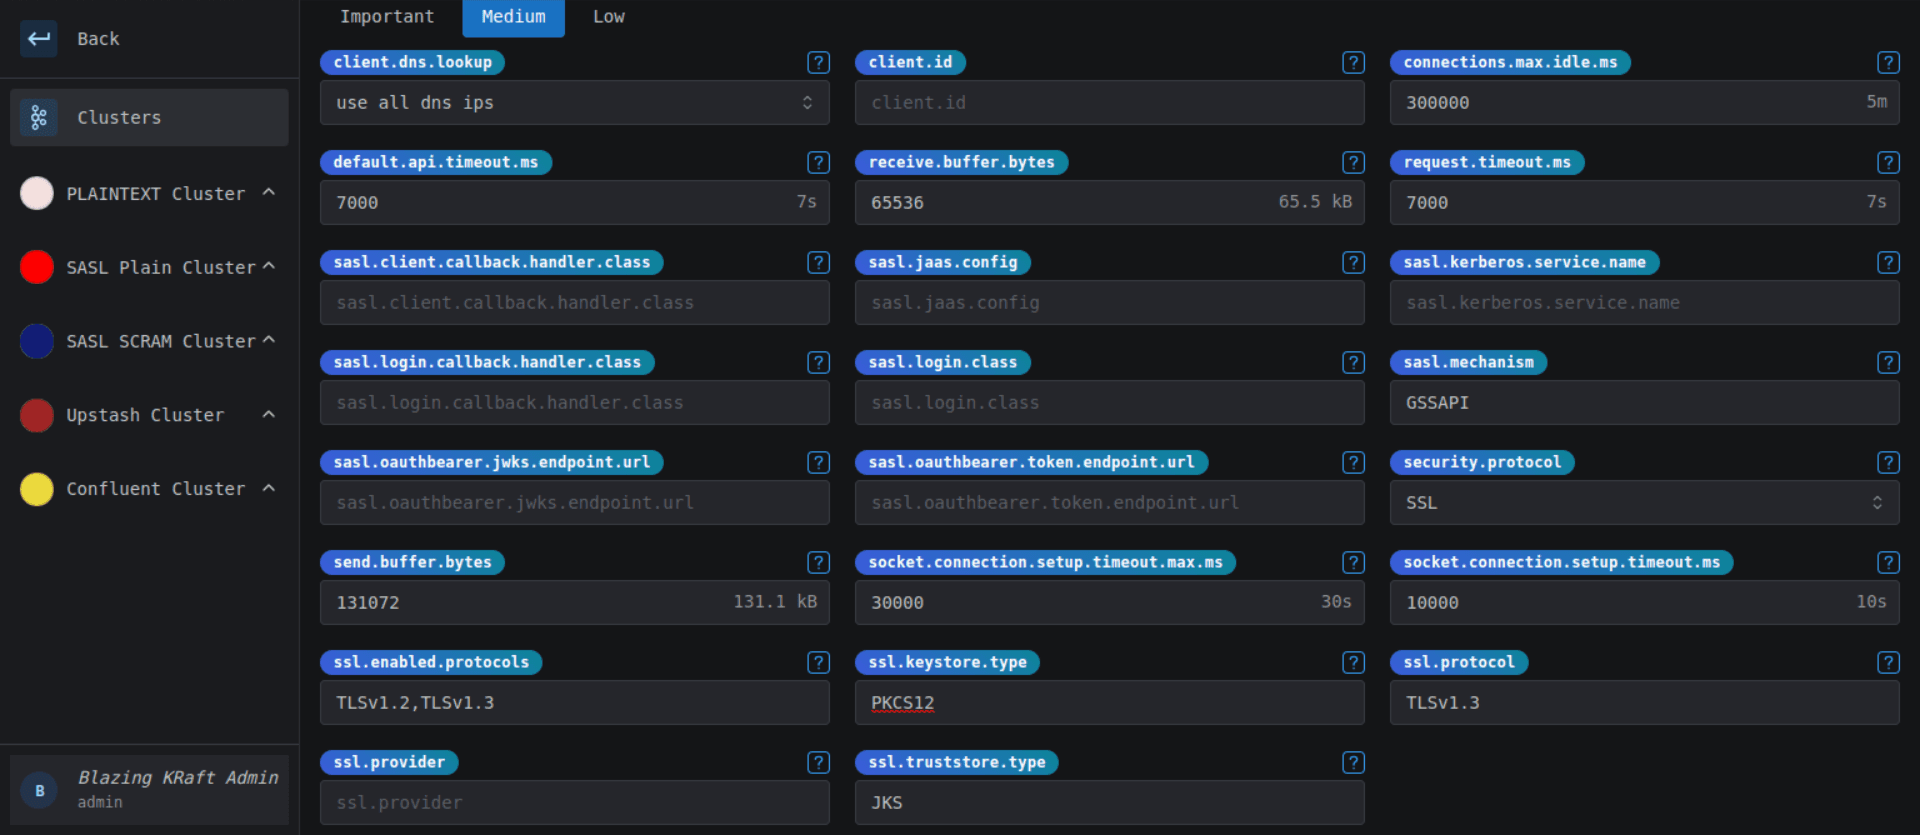The width and height of the screenshot is (1920, 835).
Task: Open help for ssl.provider
Action: coord(818,762)
